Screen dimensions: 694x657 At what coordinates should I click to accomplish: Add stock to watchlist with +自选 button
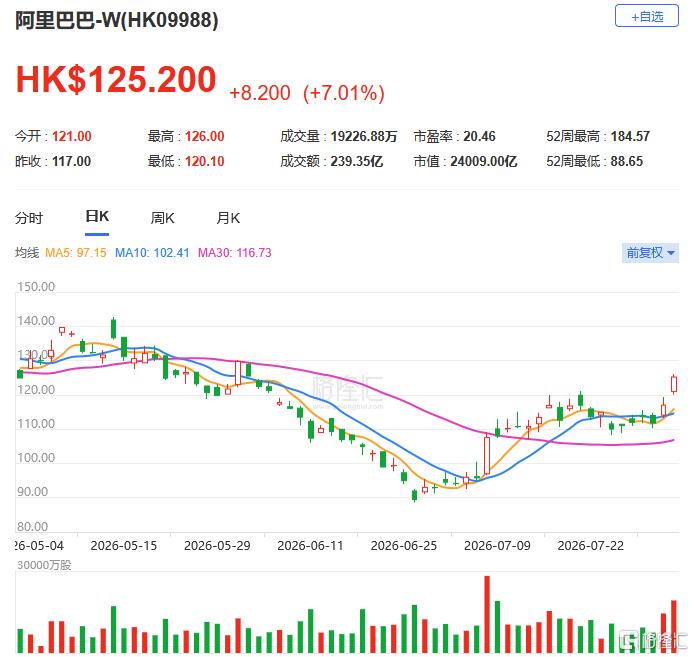(646, 16)
